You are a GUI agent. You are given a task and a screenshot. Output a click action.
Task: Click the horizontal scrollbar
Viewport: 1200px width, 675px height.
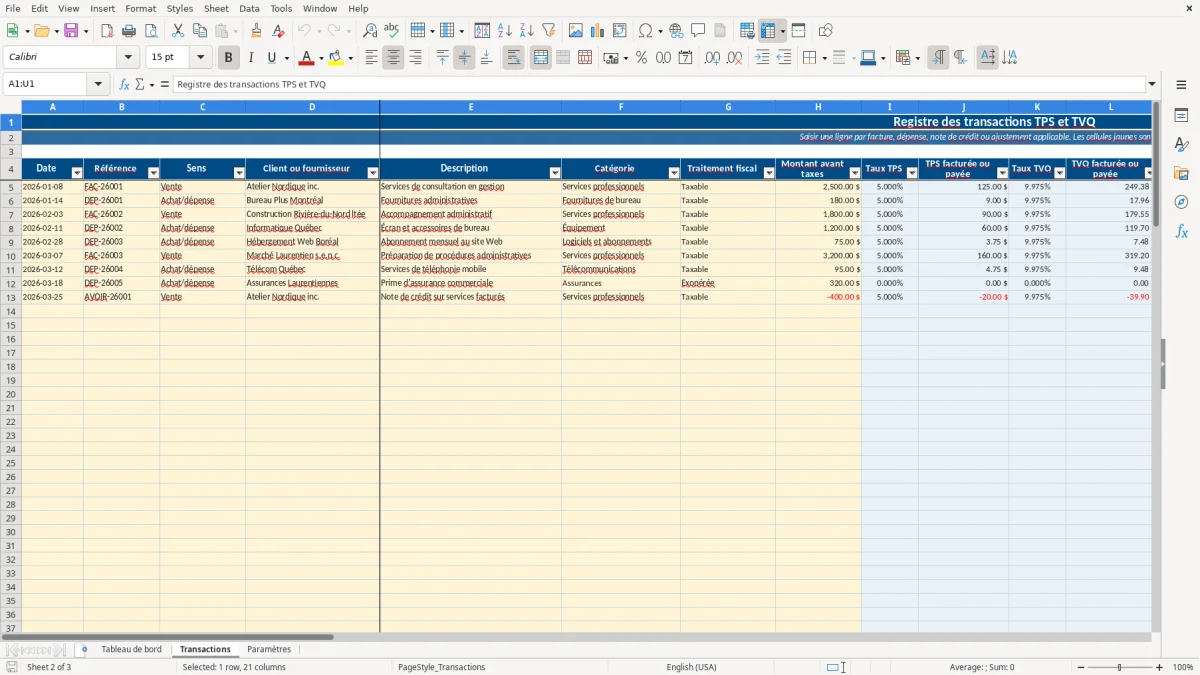168,637
